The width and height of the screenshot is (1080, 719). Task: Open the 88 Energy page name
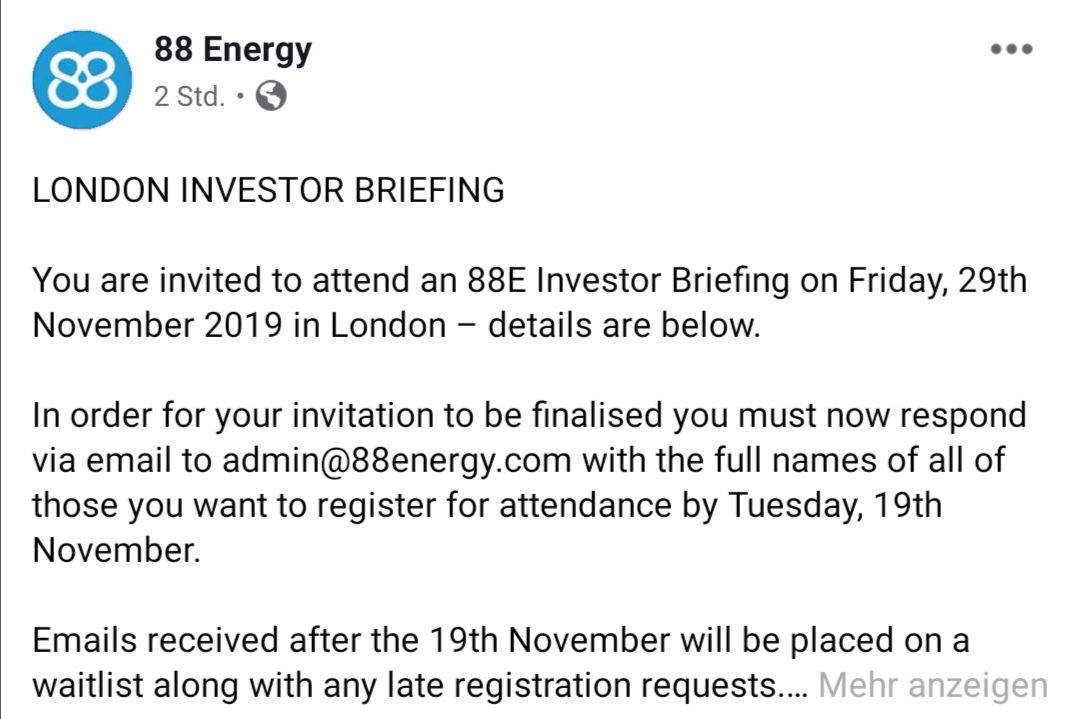click(232, 49)
